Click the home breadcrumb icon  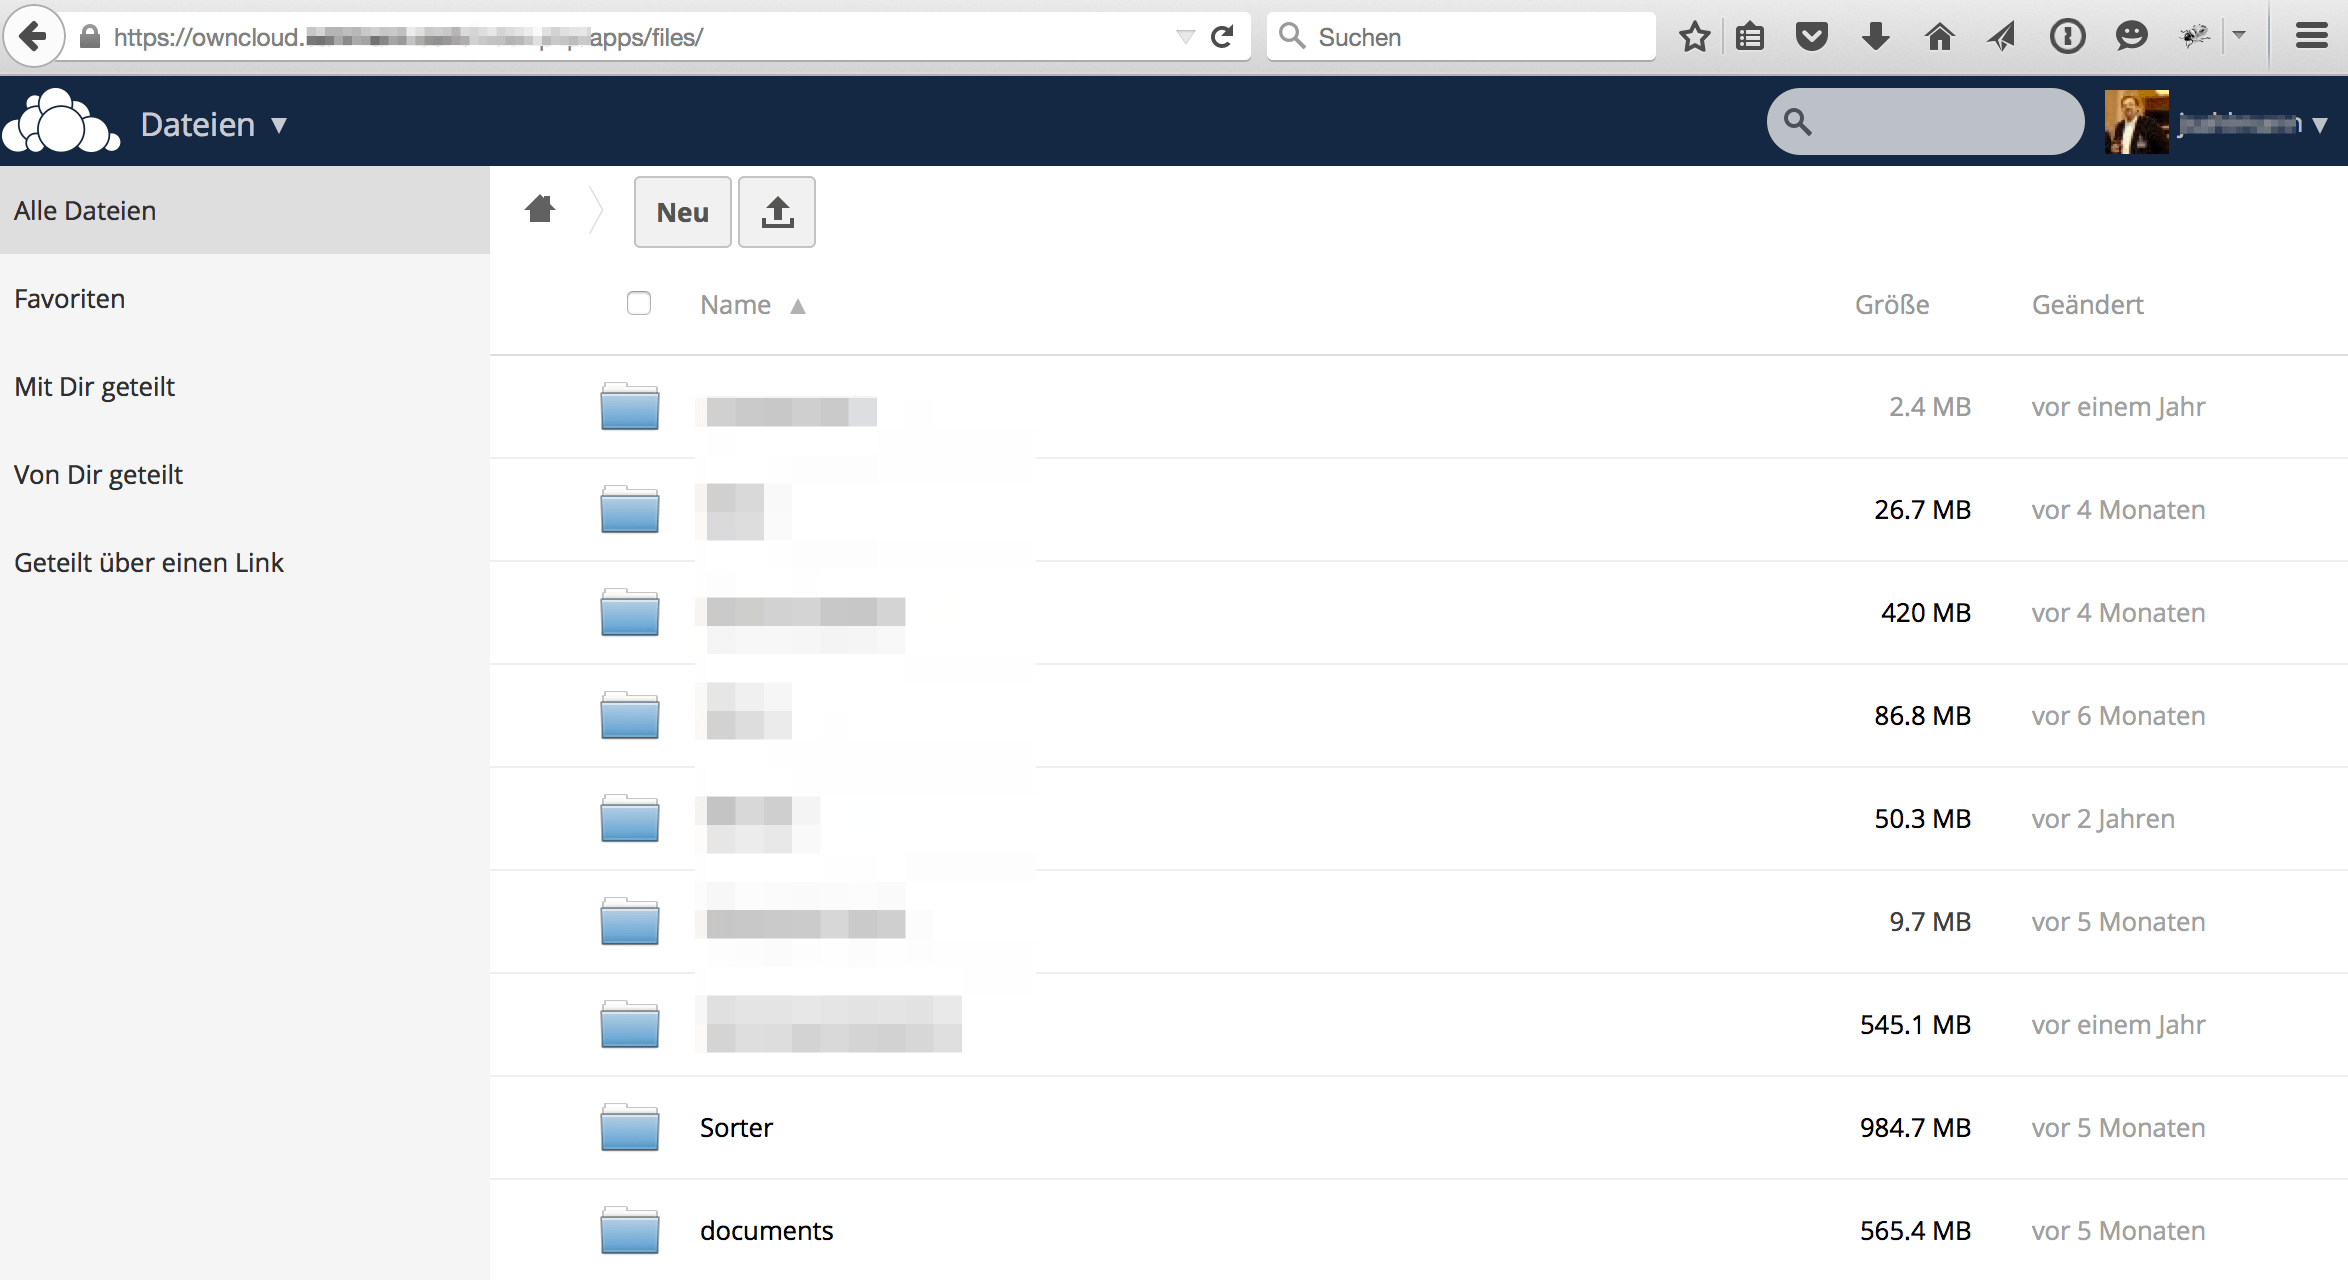tap(540, 209)
